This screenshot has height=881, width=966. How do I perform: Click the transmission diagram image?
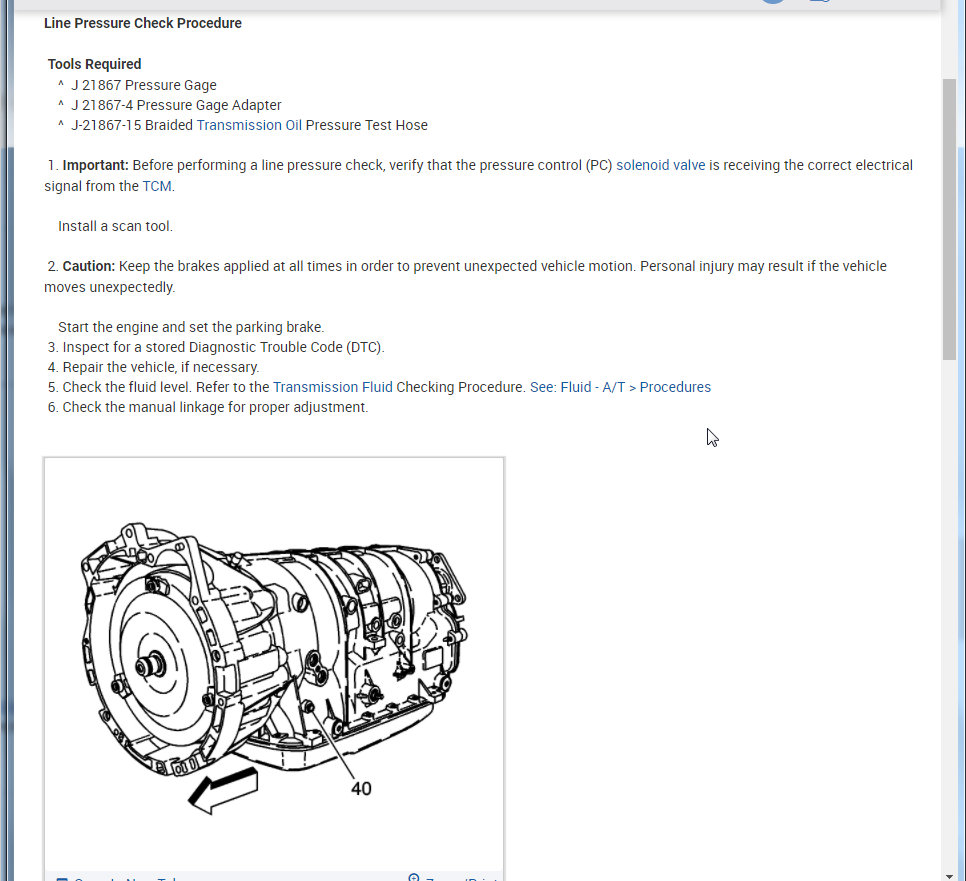[274, 665]
